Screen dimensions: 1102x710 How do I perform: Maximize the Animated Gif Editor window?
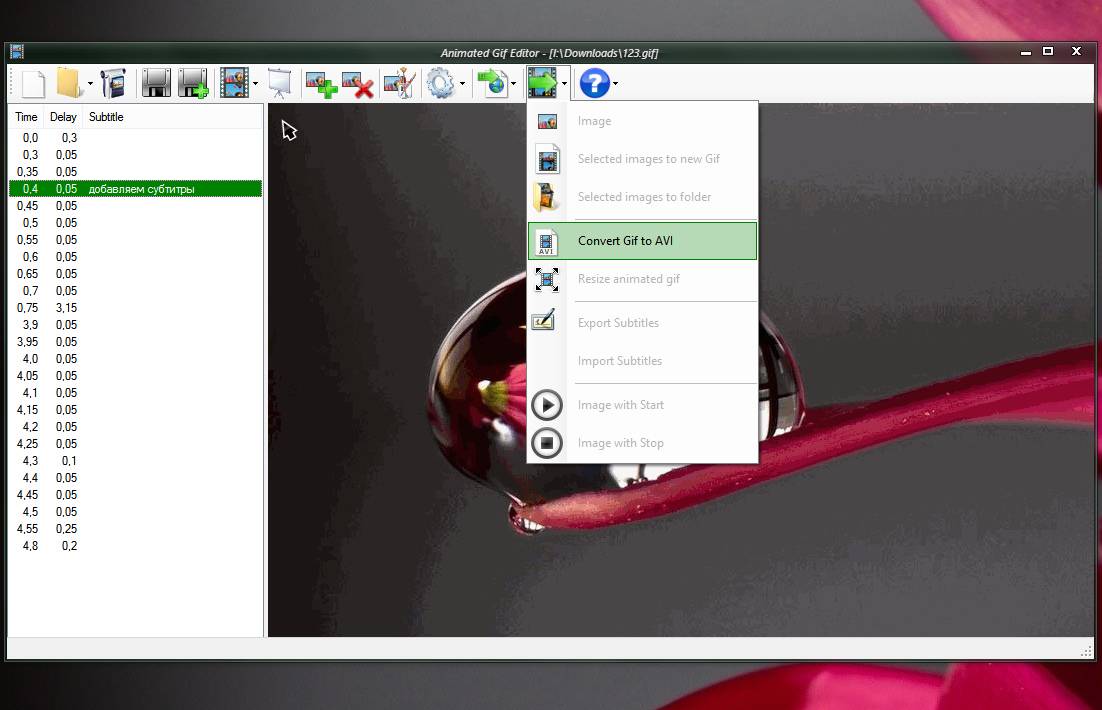[x=1048, y=51]
